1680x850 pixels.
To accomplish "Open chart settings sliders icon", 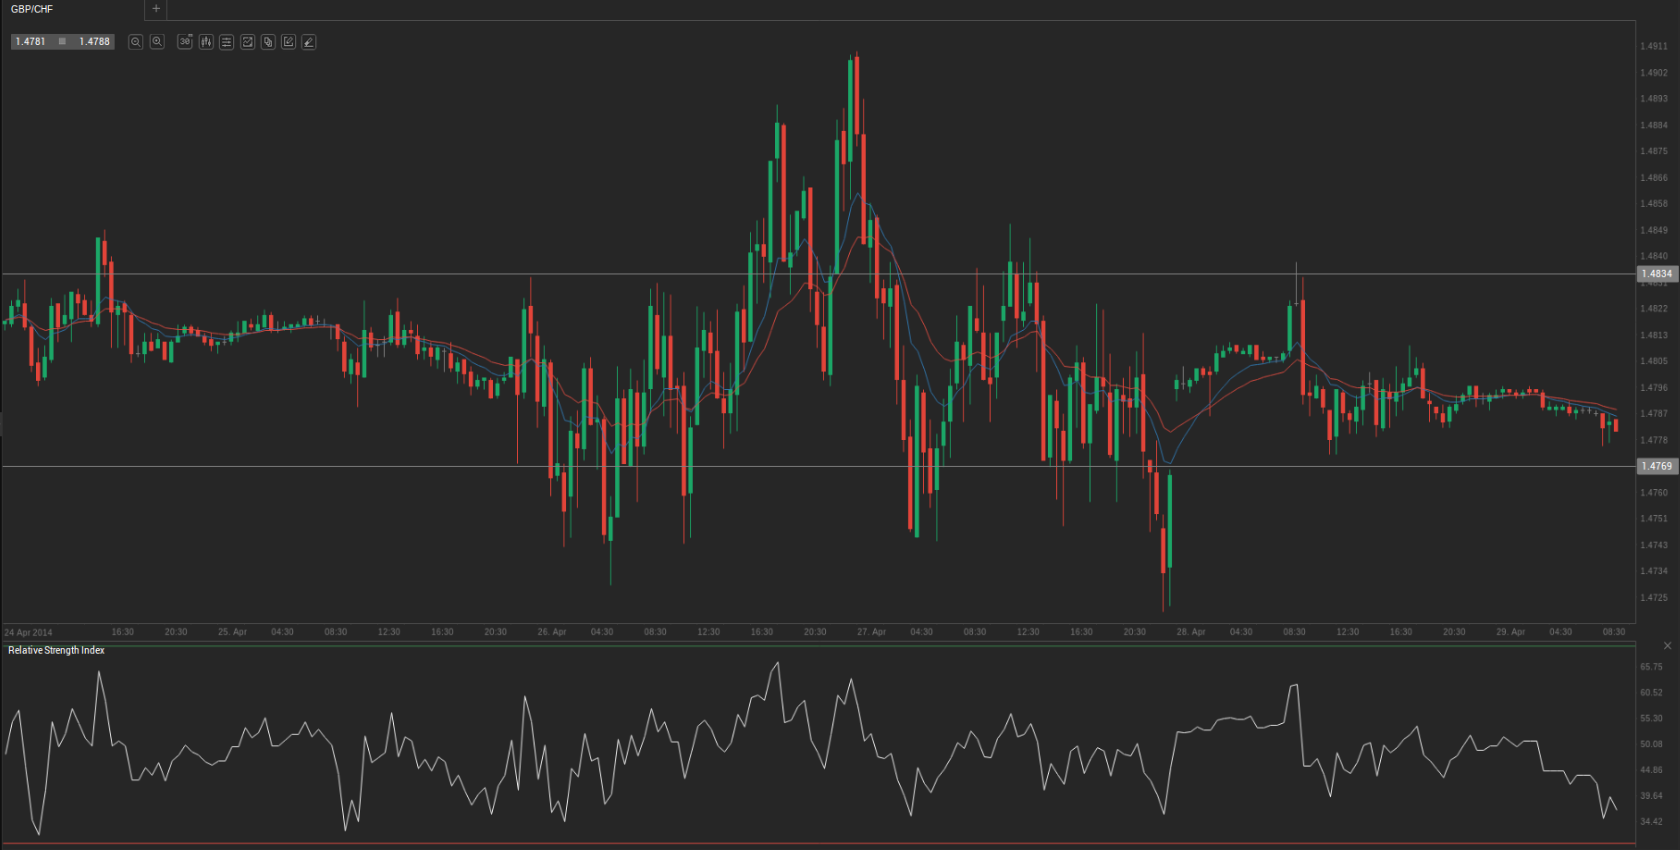I will pos(227,42).
